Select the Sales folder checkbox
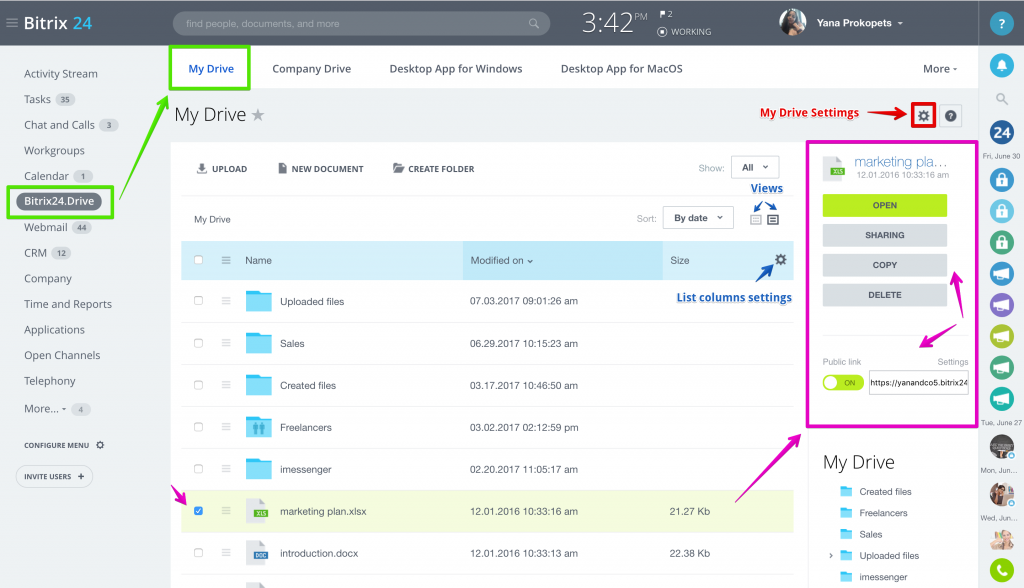 199,343
